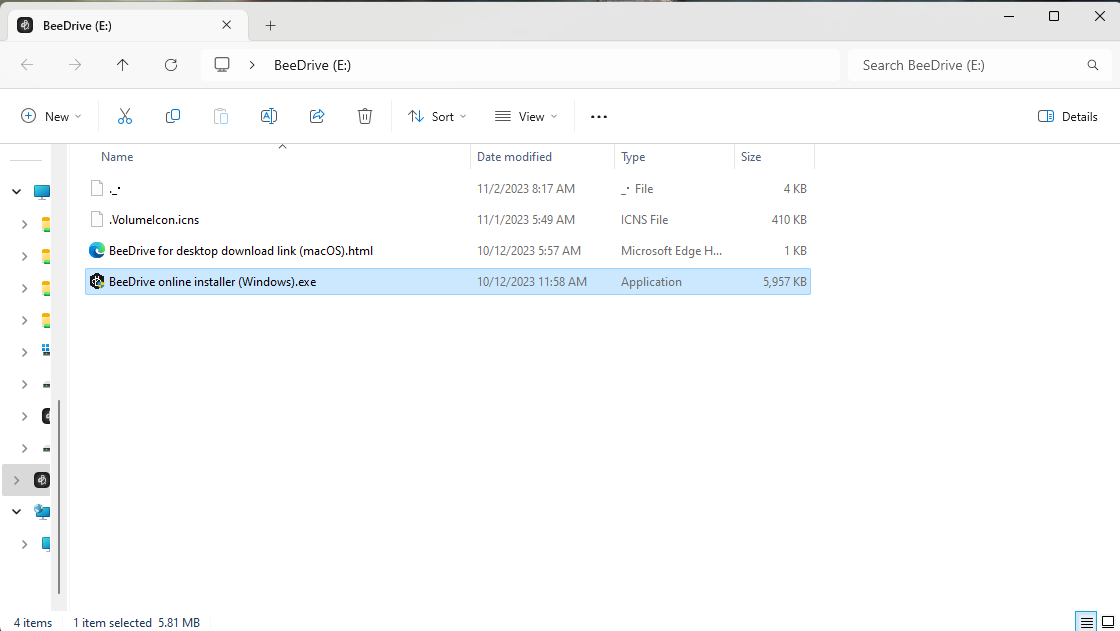This screenshot has height=631, width=1120.
Task: Open the View dropdown
Action: (x=526, y=117)
